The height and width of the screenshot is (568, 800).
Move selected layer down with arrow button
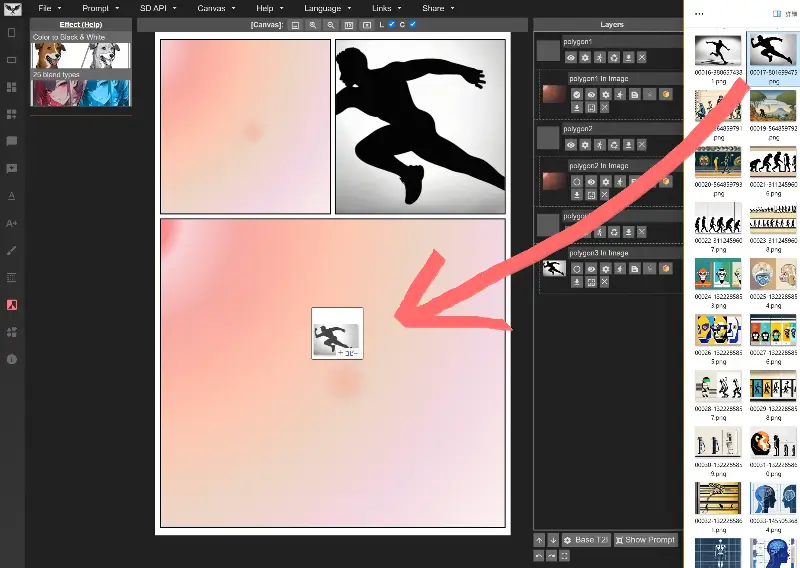click(553, 540)
